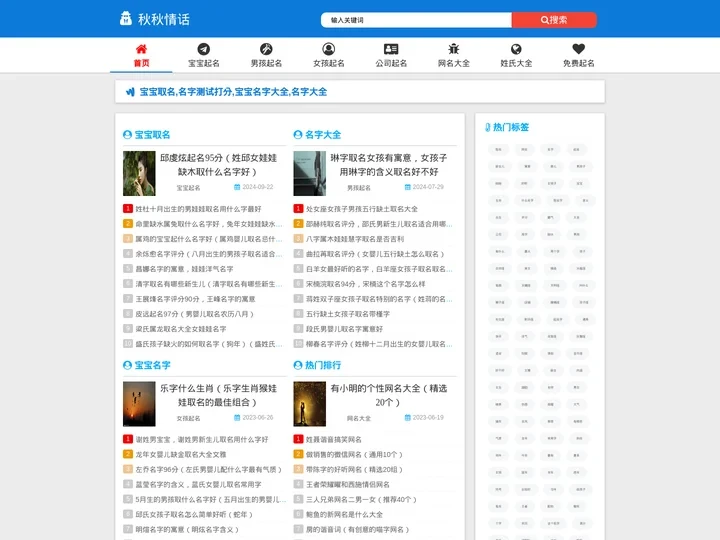
Task: Open link 王者荣耀曜和西施情侣网名
Action: point(348,484)
